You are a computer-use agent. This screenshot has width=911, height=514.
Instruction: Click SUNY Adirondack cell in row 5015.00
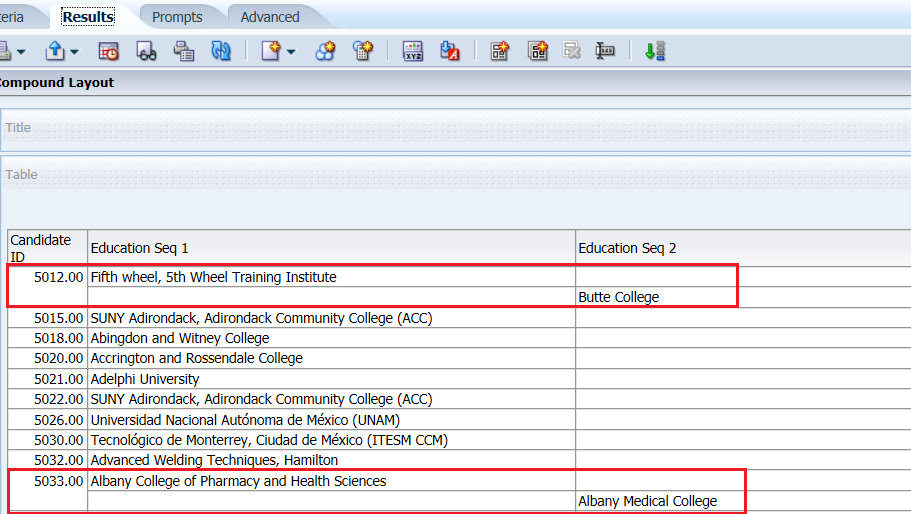[331, 318]
